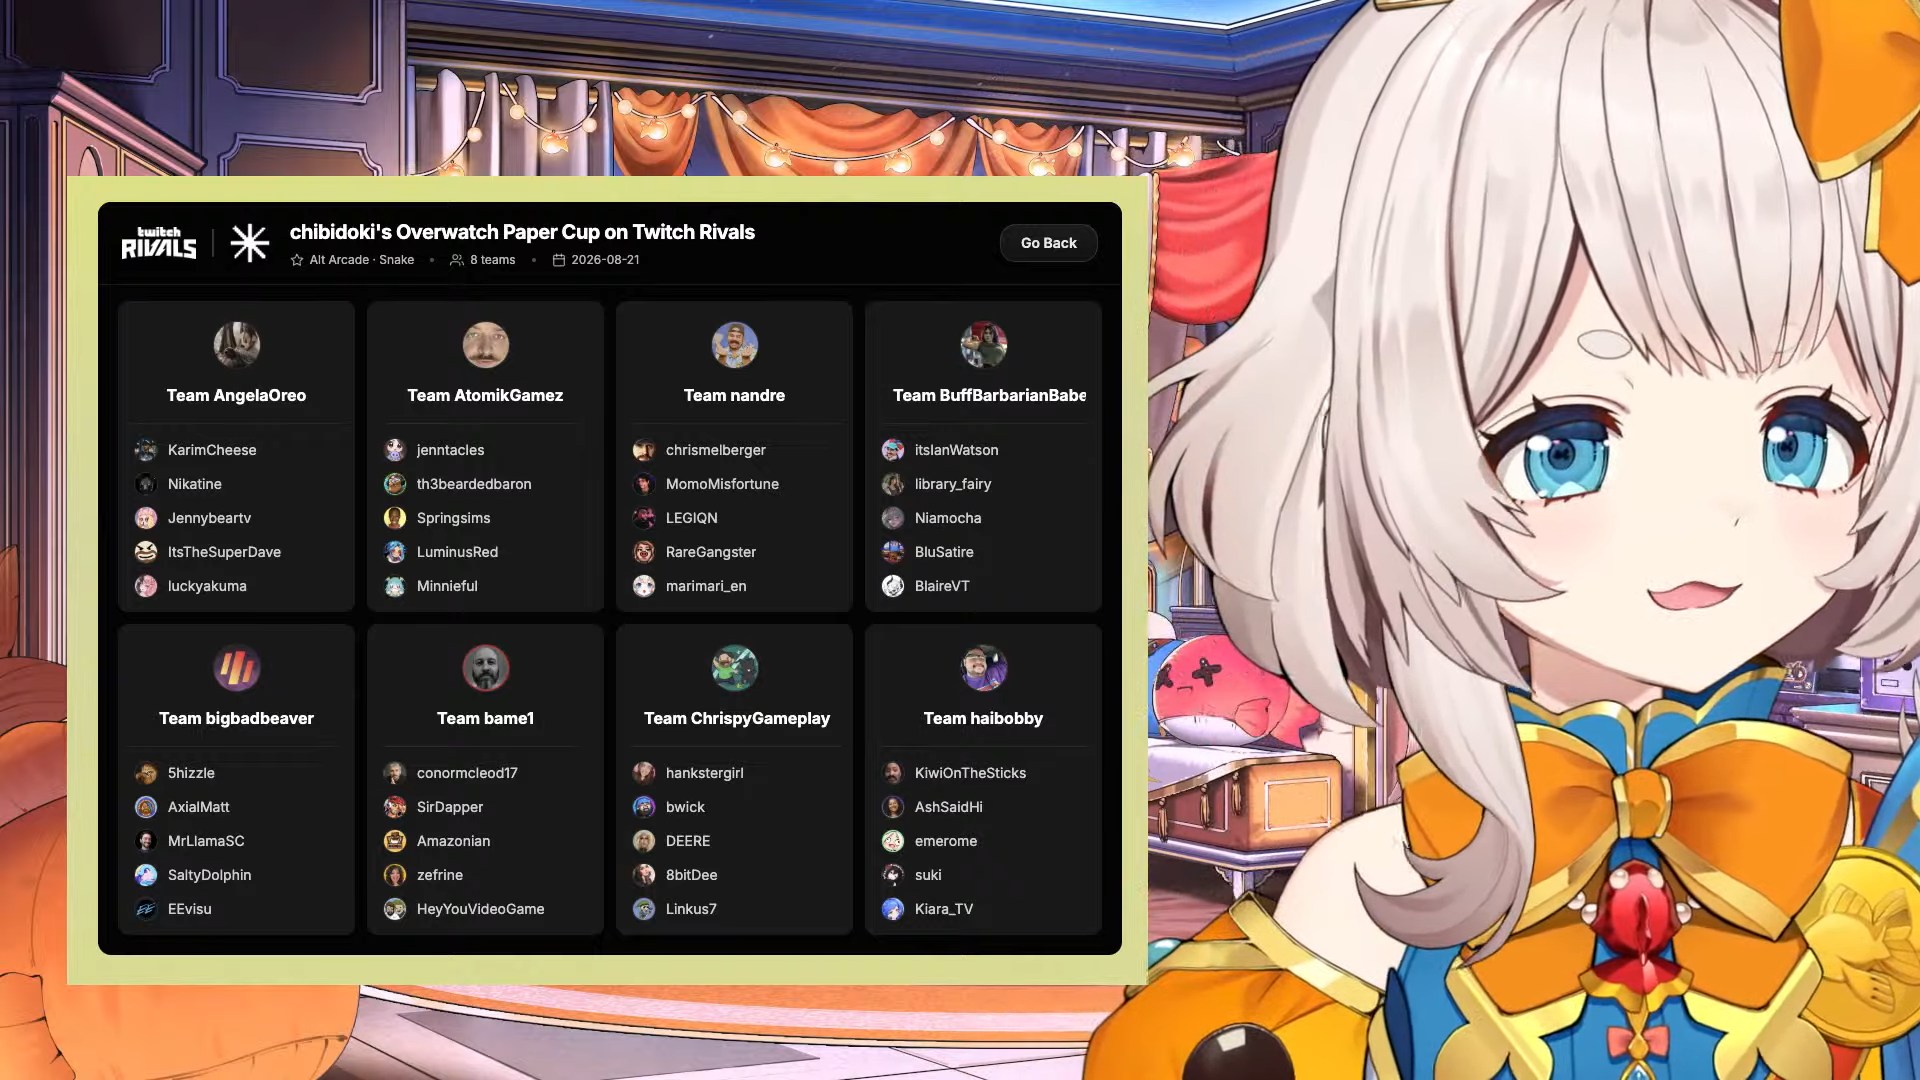The width and height of the screenshot is (1920, 1080).
Task: Select the Kiara_TV avatar icon
Action: 893,909
